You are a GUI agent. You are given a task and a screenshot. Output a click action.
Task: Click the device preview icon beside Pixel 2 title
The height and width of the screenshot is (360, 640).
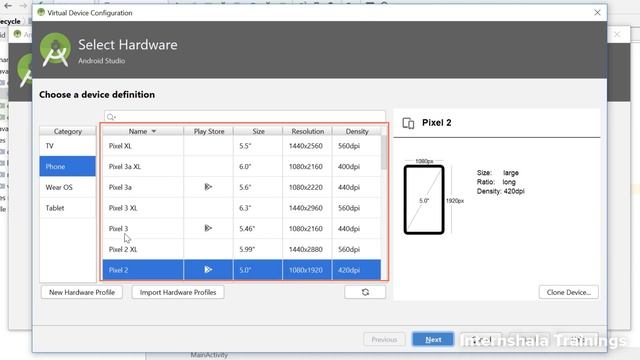pos(408,123)
